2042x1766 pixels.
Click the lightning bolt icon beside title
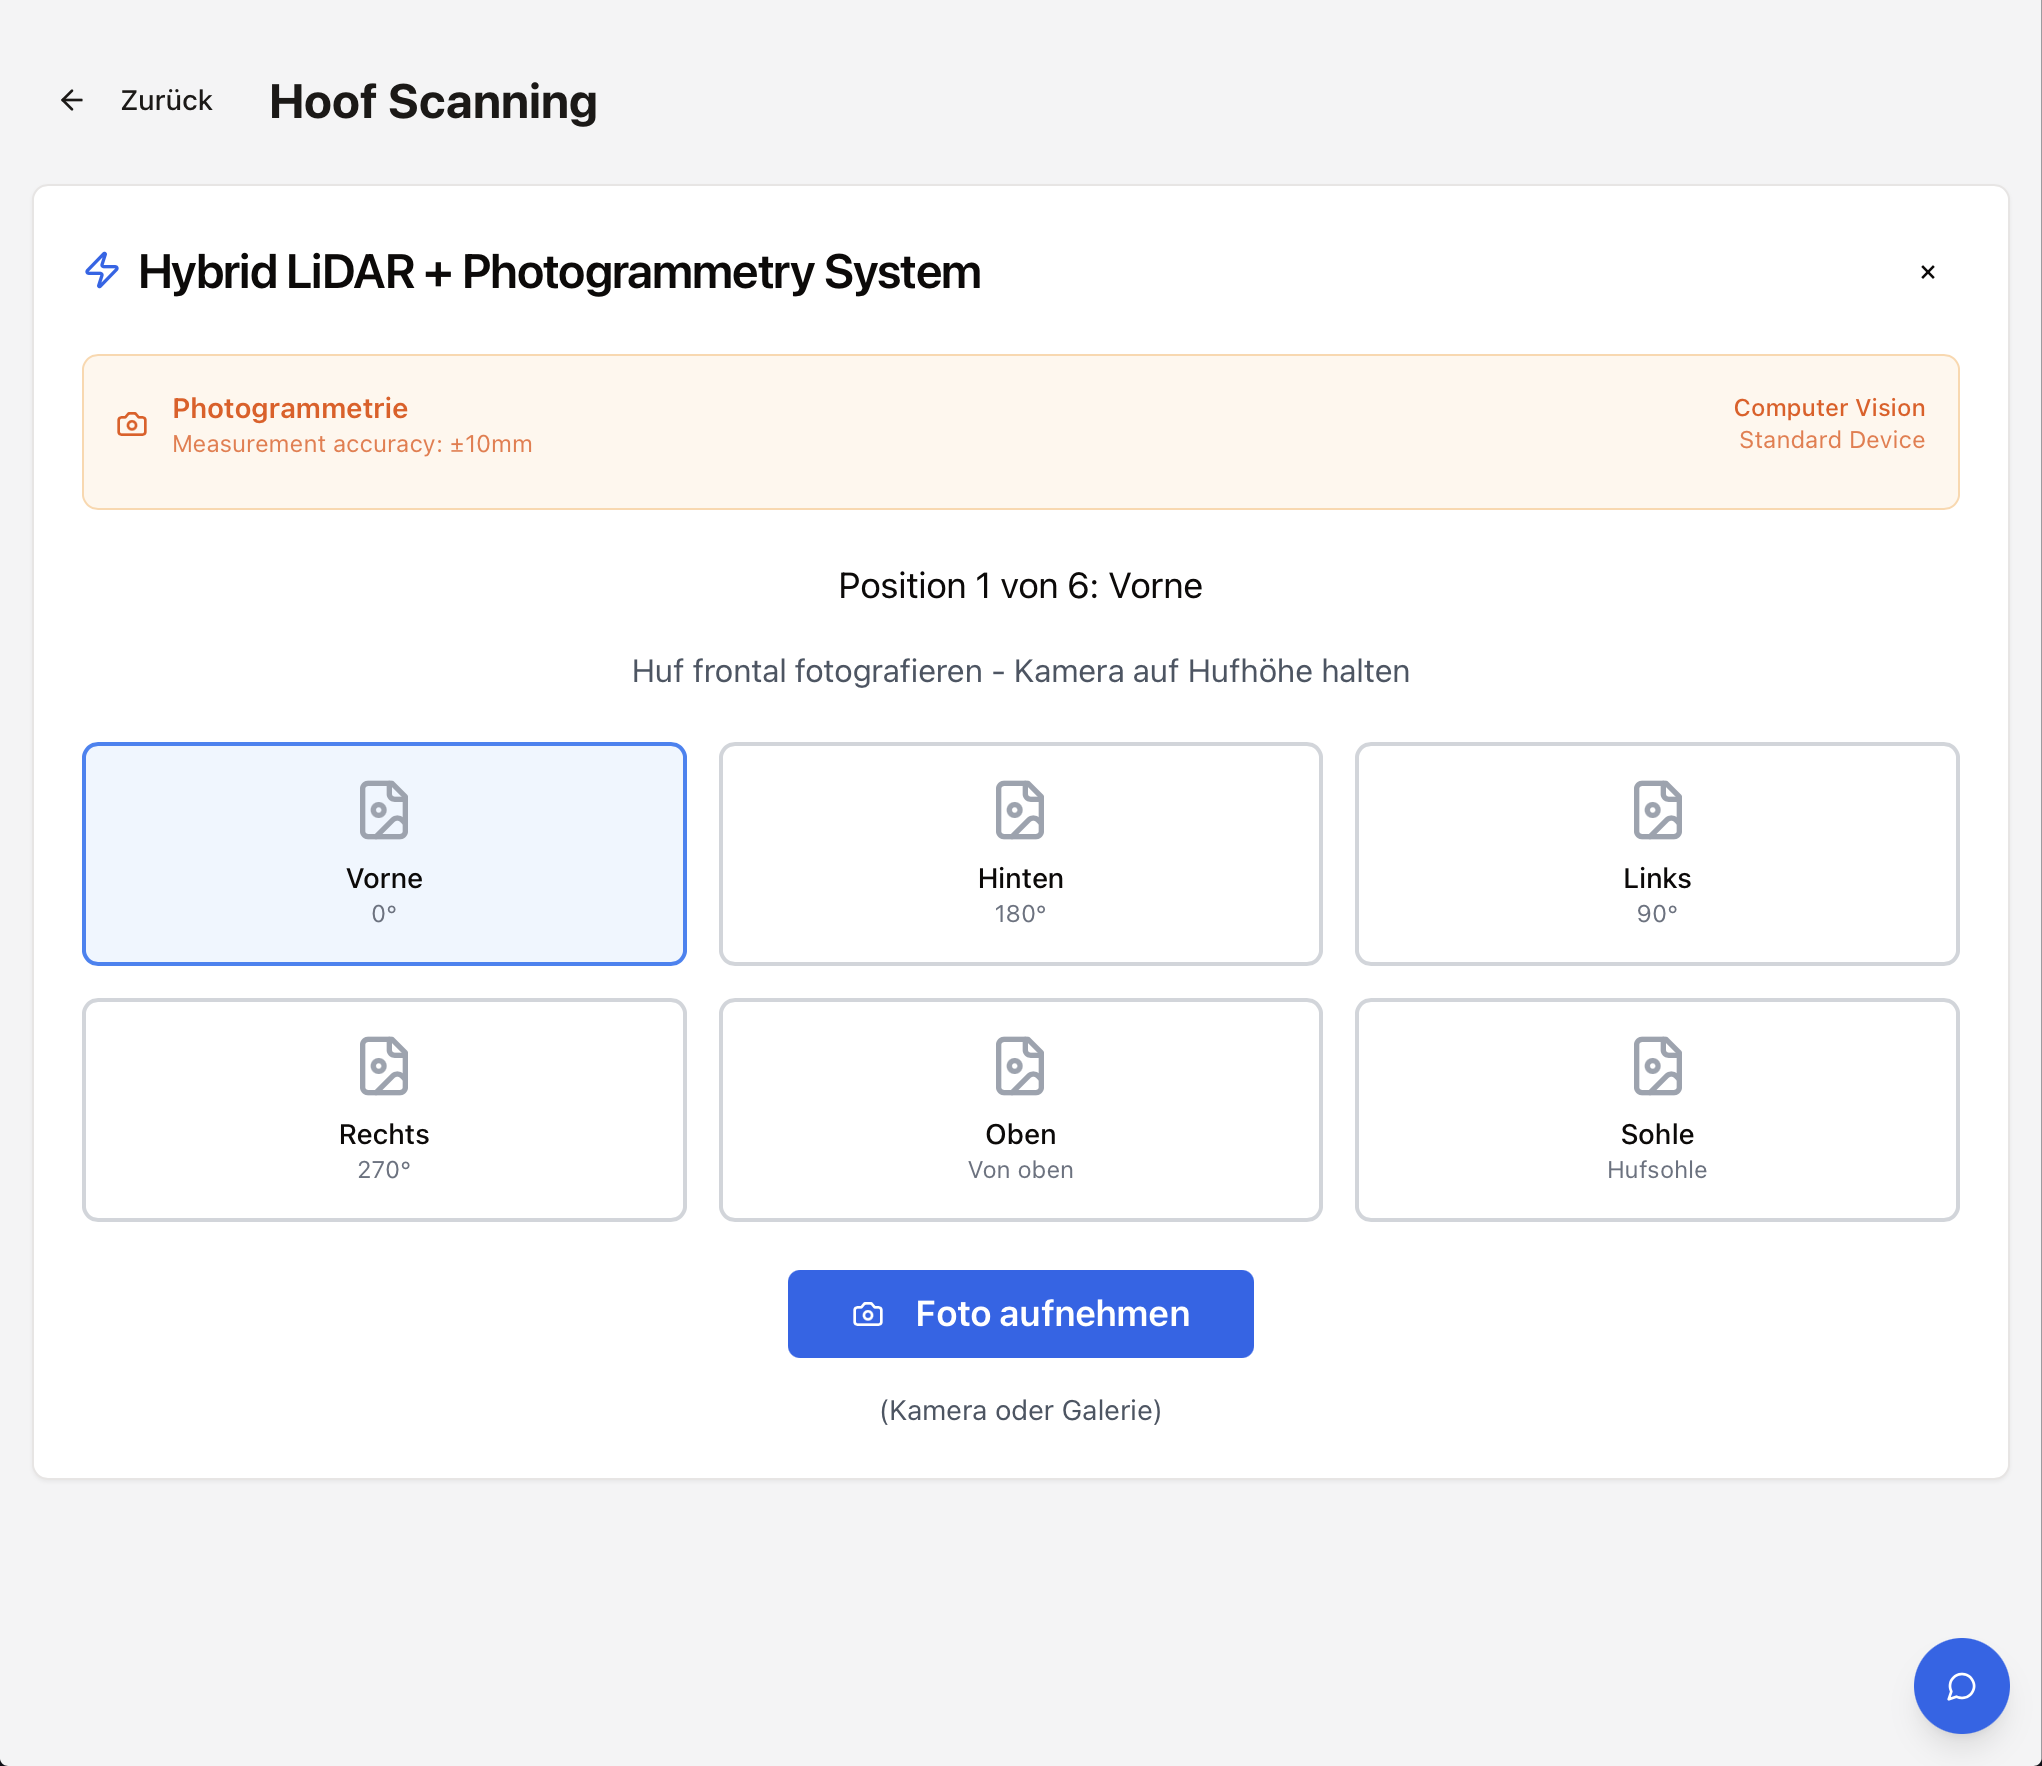[102, 271]
